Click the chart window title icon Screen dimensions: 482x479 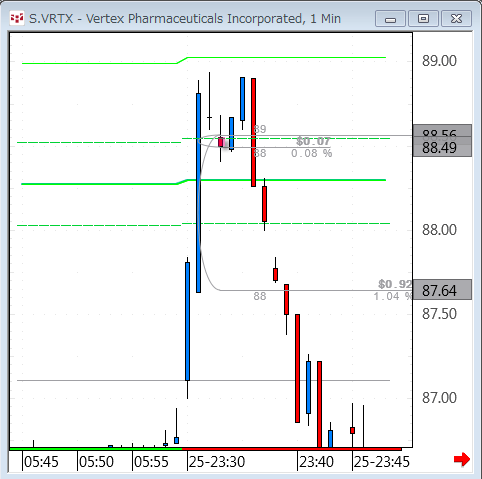coord(17,18)
